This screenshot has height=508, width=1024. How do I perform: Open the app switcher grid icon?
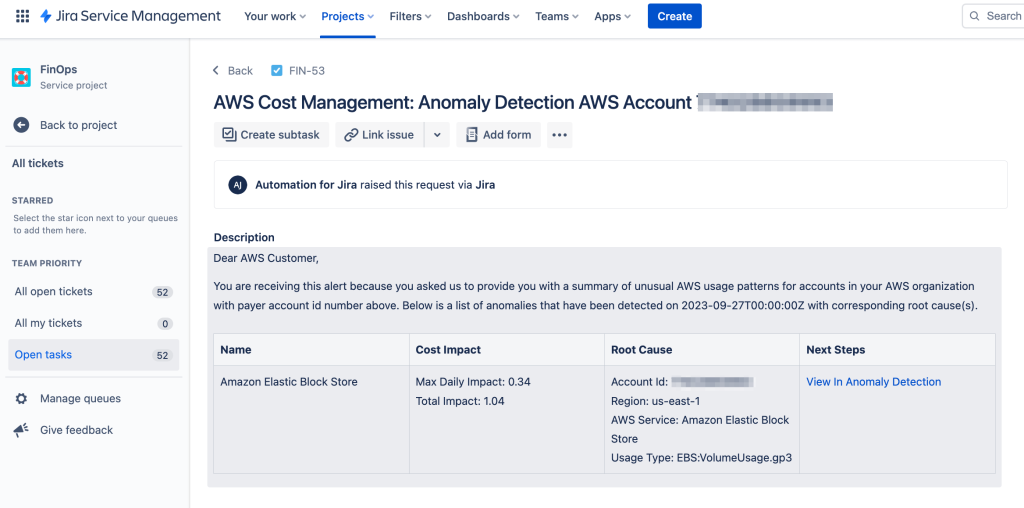pos(22,16)
